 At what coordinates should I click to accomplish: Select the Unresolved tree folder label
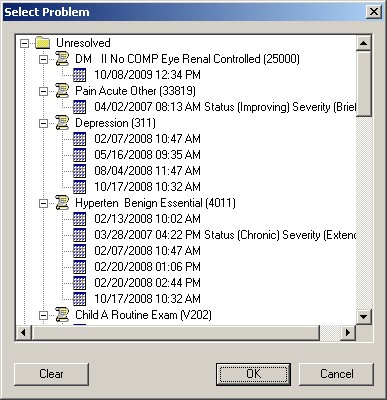tap(83, 43)
